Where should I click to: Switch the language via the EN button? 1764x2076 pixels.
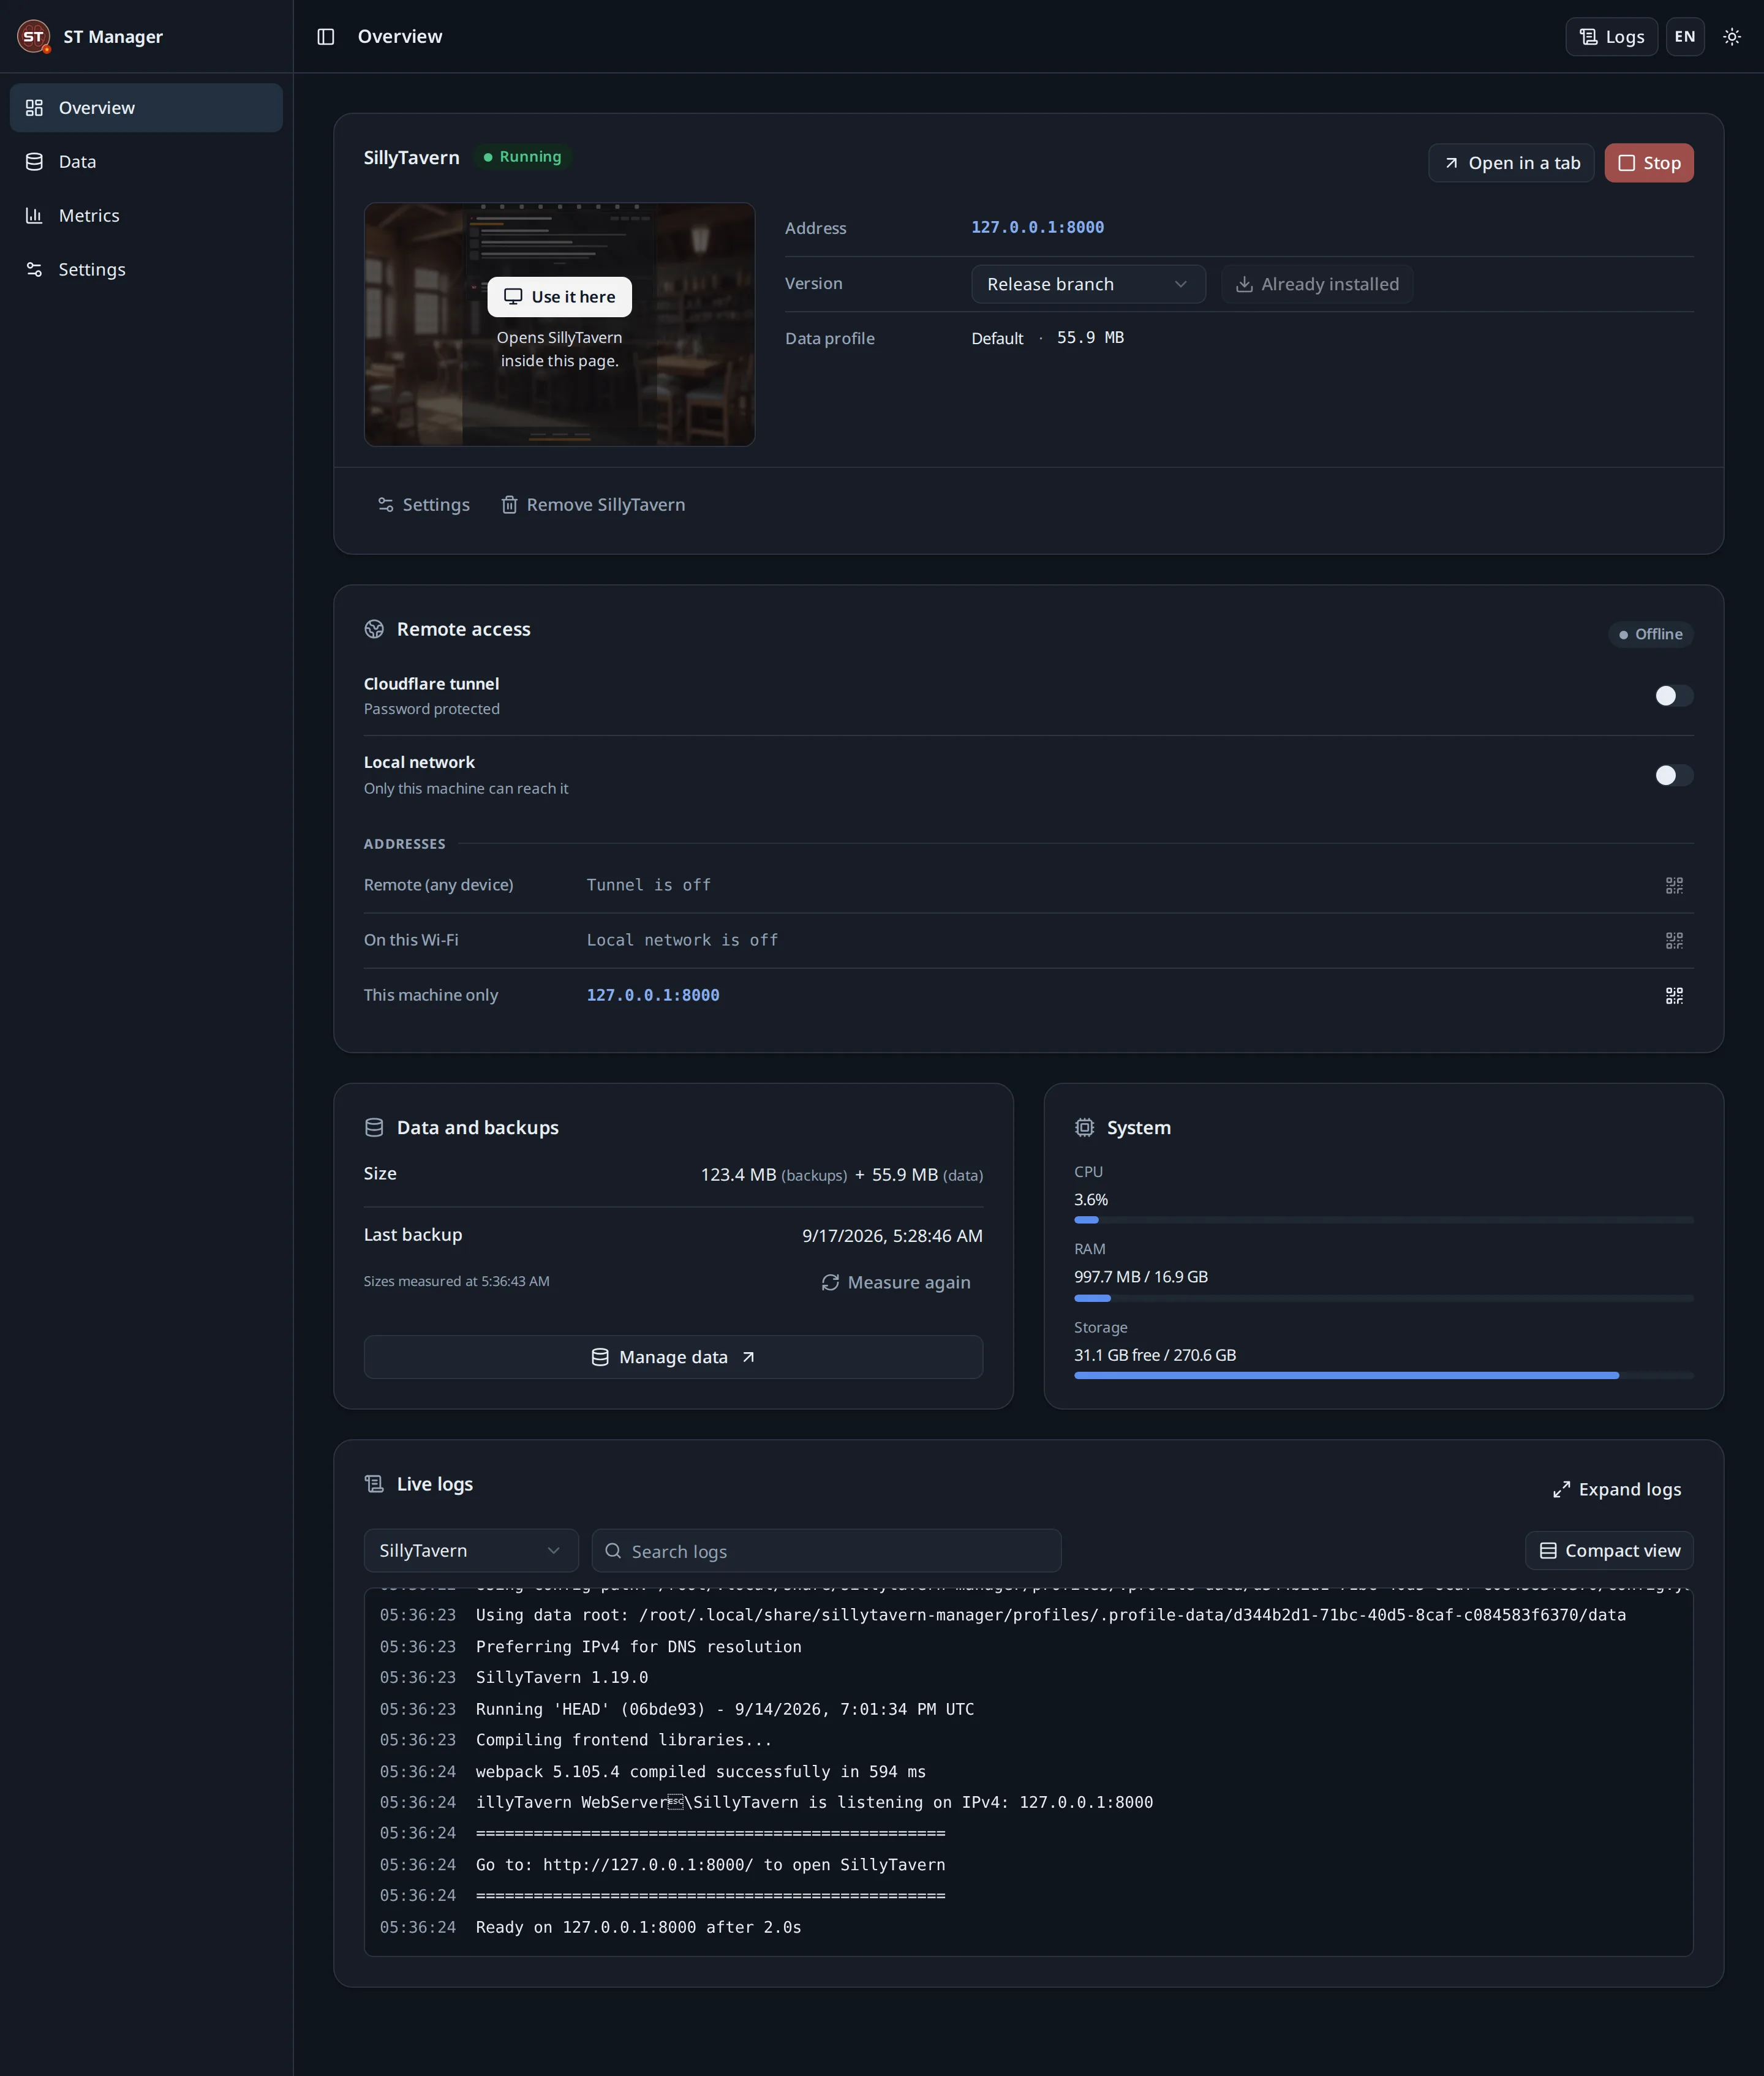coord(1685,37)
